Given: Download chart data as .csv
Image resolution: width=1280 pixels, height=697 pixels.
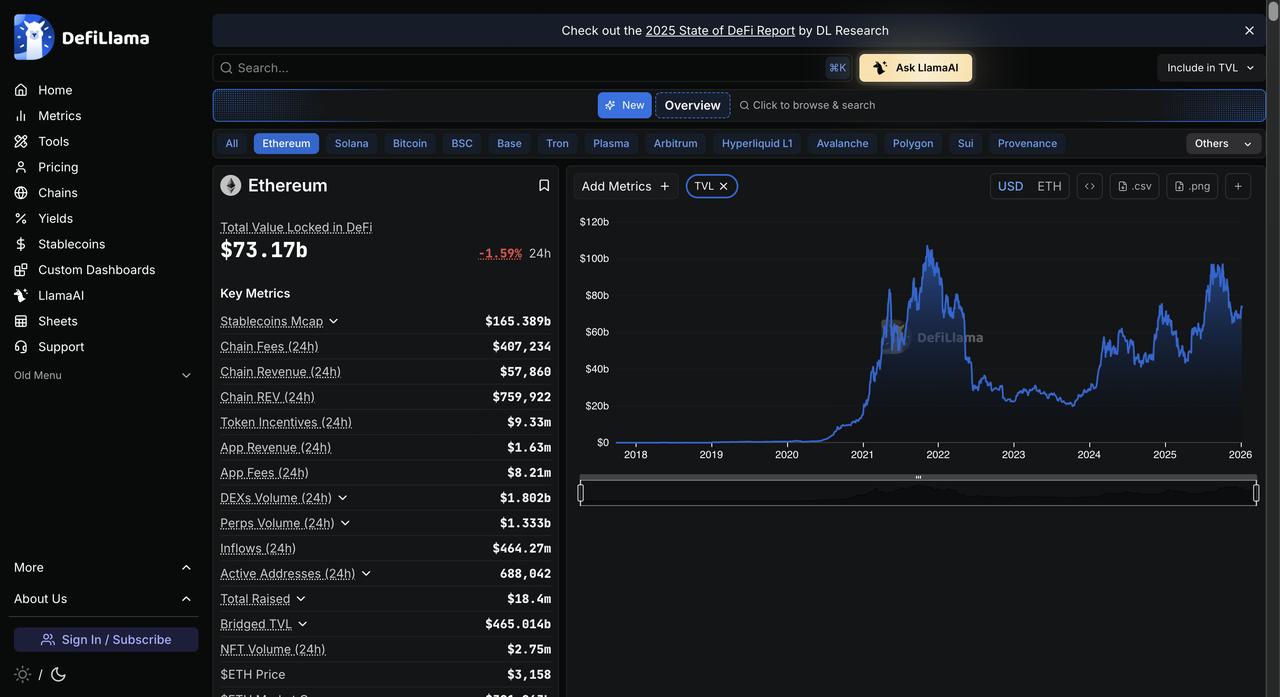Looking at the screenshot, I should [x=1134, y=186].
